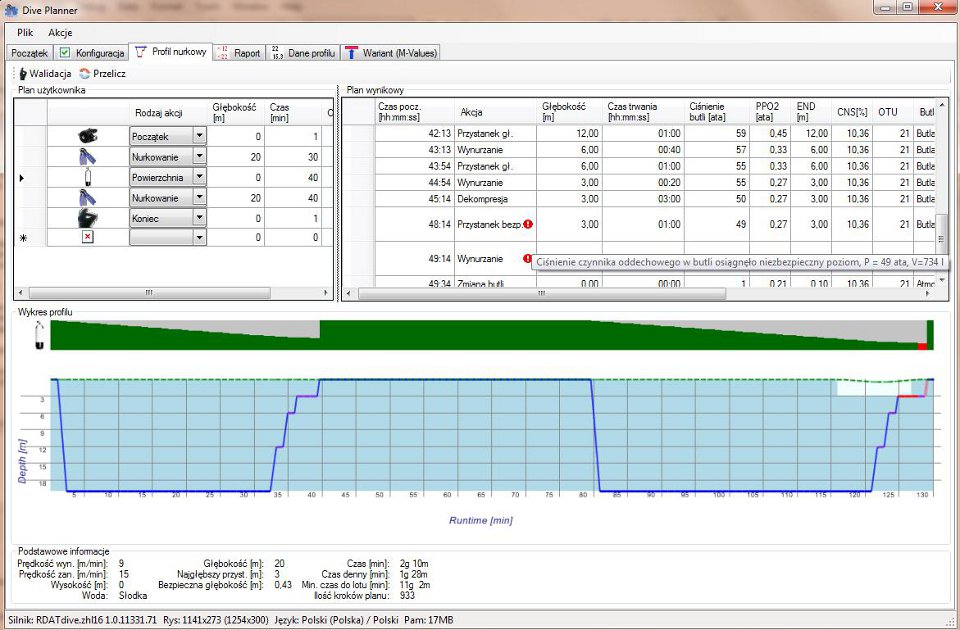The height and width of the screenshot is (630, 960).
Task: Expand the Początek action type dropdown
Action: coord(199,135)
